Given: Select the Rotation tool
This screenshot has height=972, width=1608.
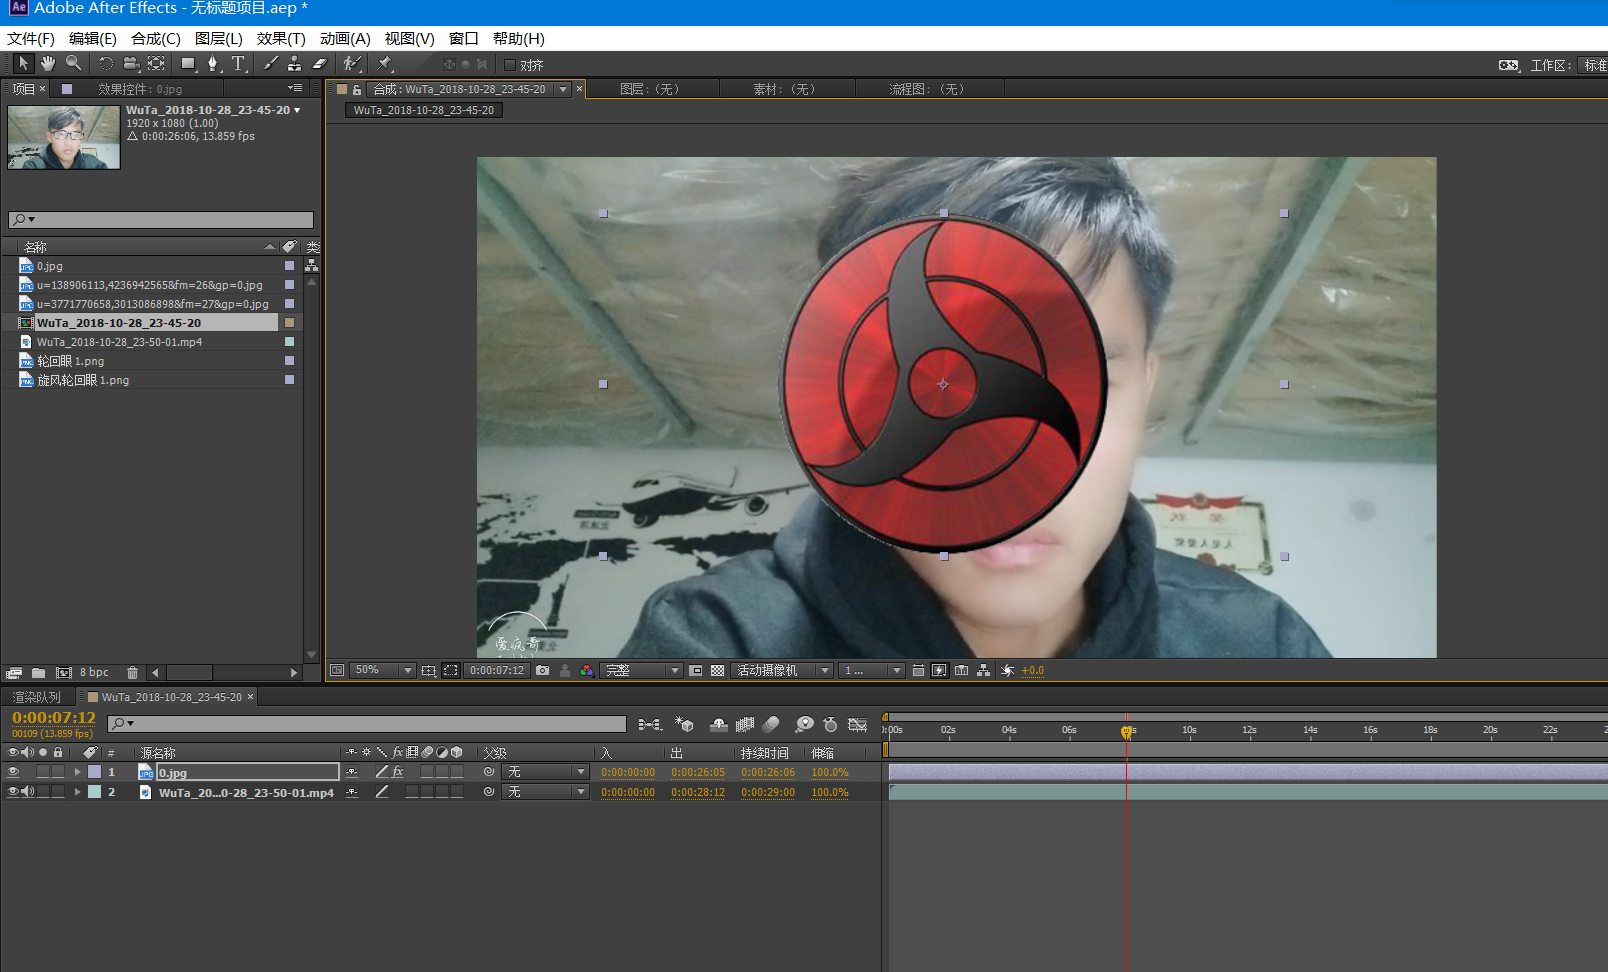Looking at the screenshot, I should click(x=106, y=63).
